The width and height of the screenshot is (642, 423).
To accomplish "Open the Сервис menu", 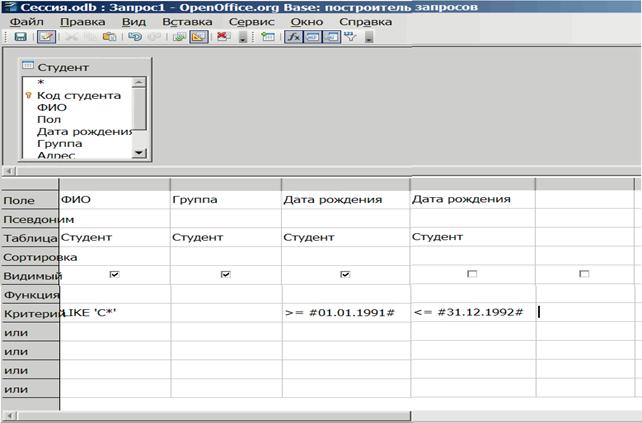I will tap(251, 22).
